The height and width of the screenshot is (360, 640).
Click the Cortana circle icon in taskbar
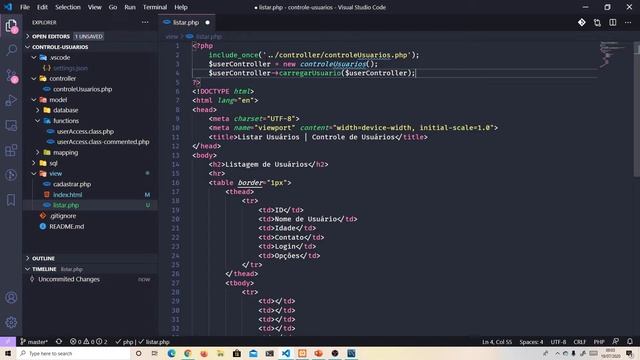click(138, 353)
